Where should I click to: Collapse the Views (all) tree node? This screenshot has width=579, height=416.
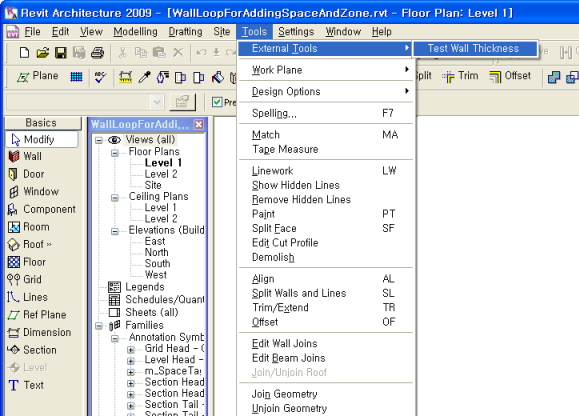click(99, 140)
